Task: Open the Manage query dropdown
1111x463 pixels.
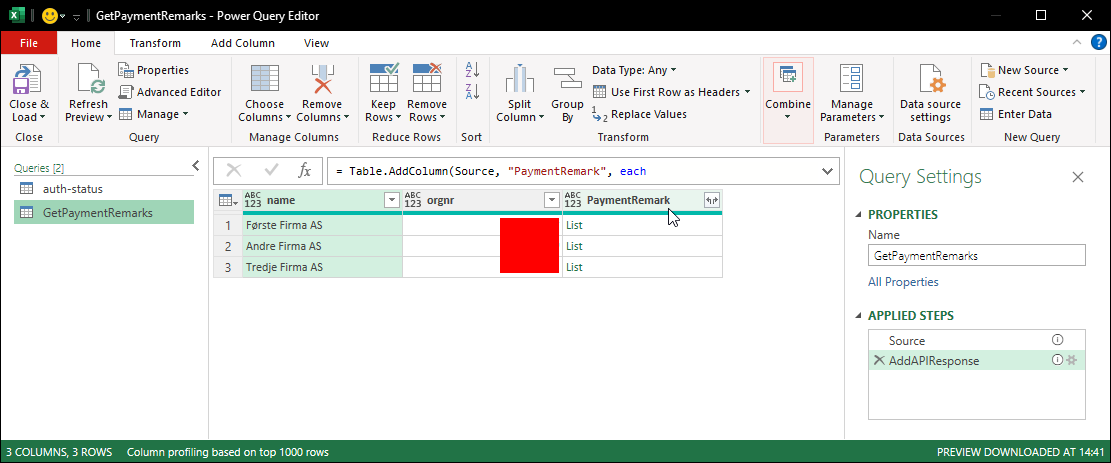Action: (153, 113)
